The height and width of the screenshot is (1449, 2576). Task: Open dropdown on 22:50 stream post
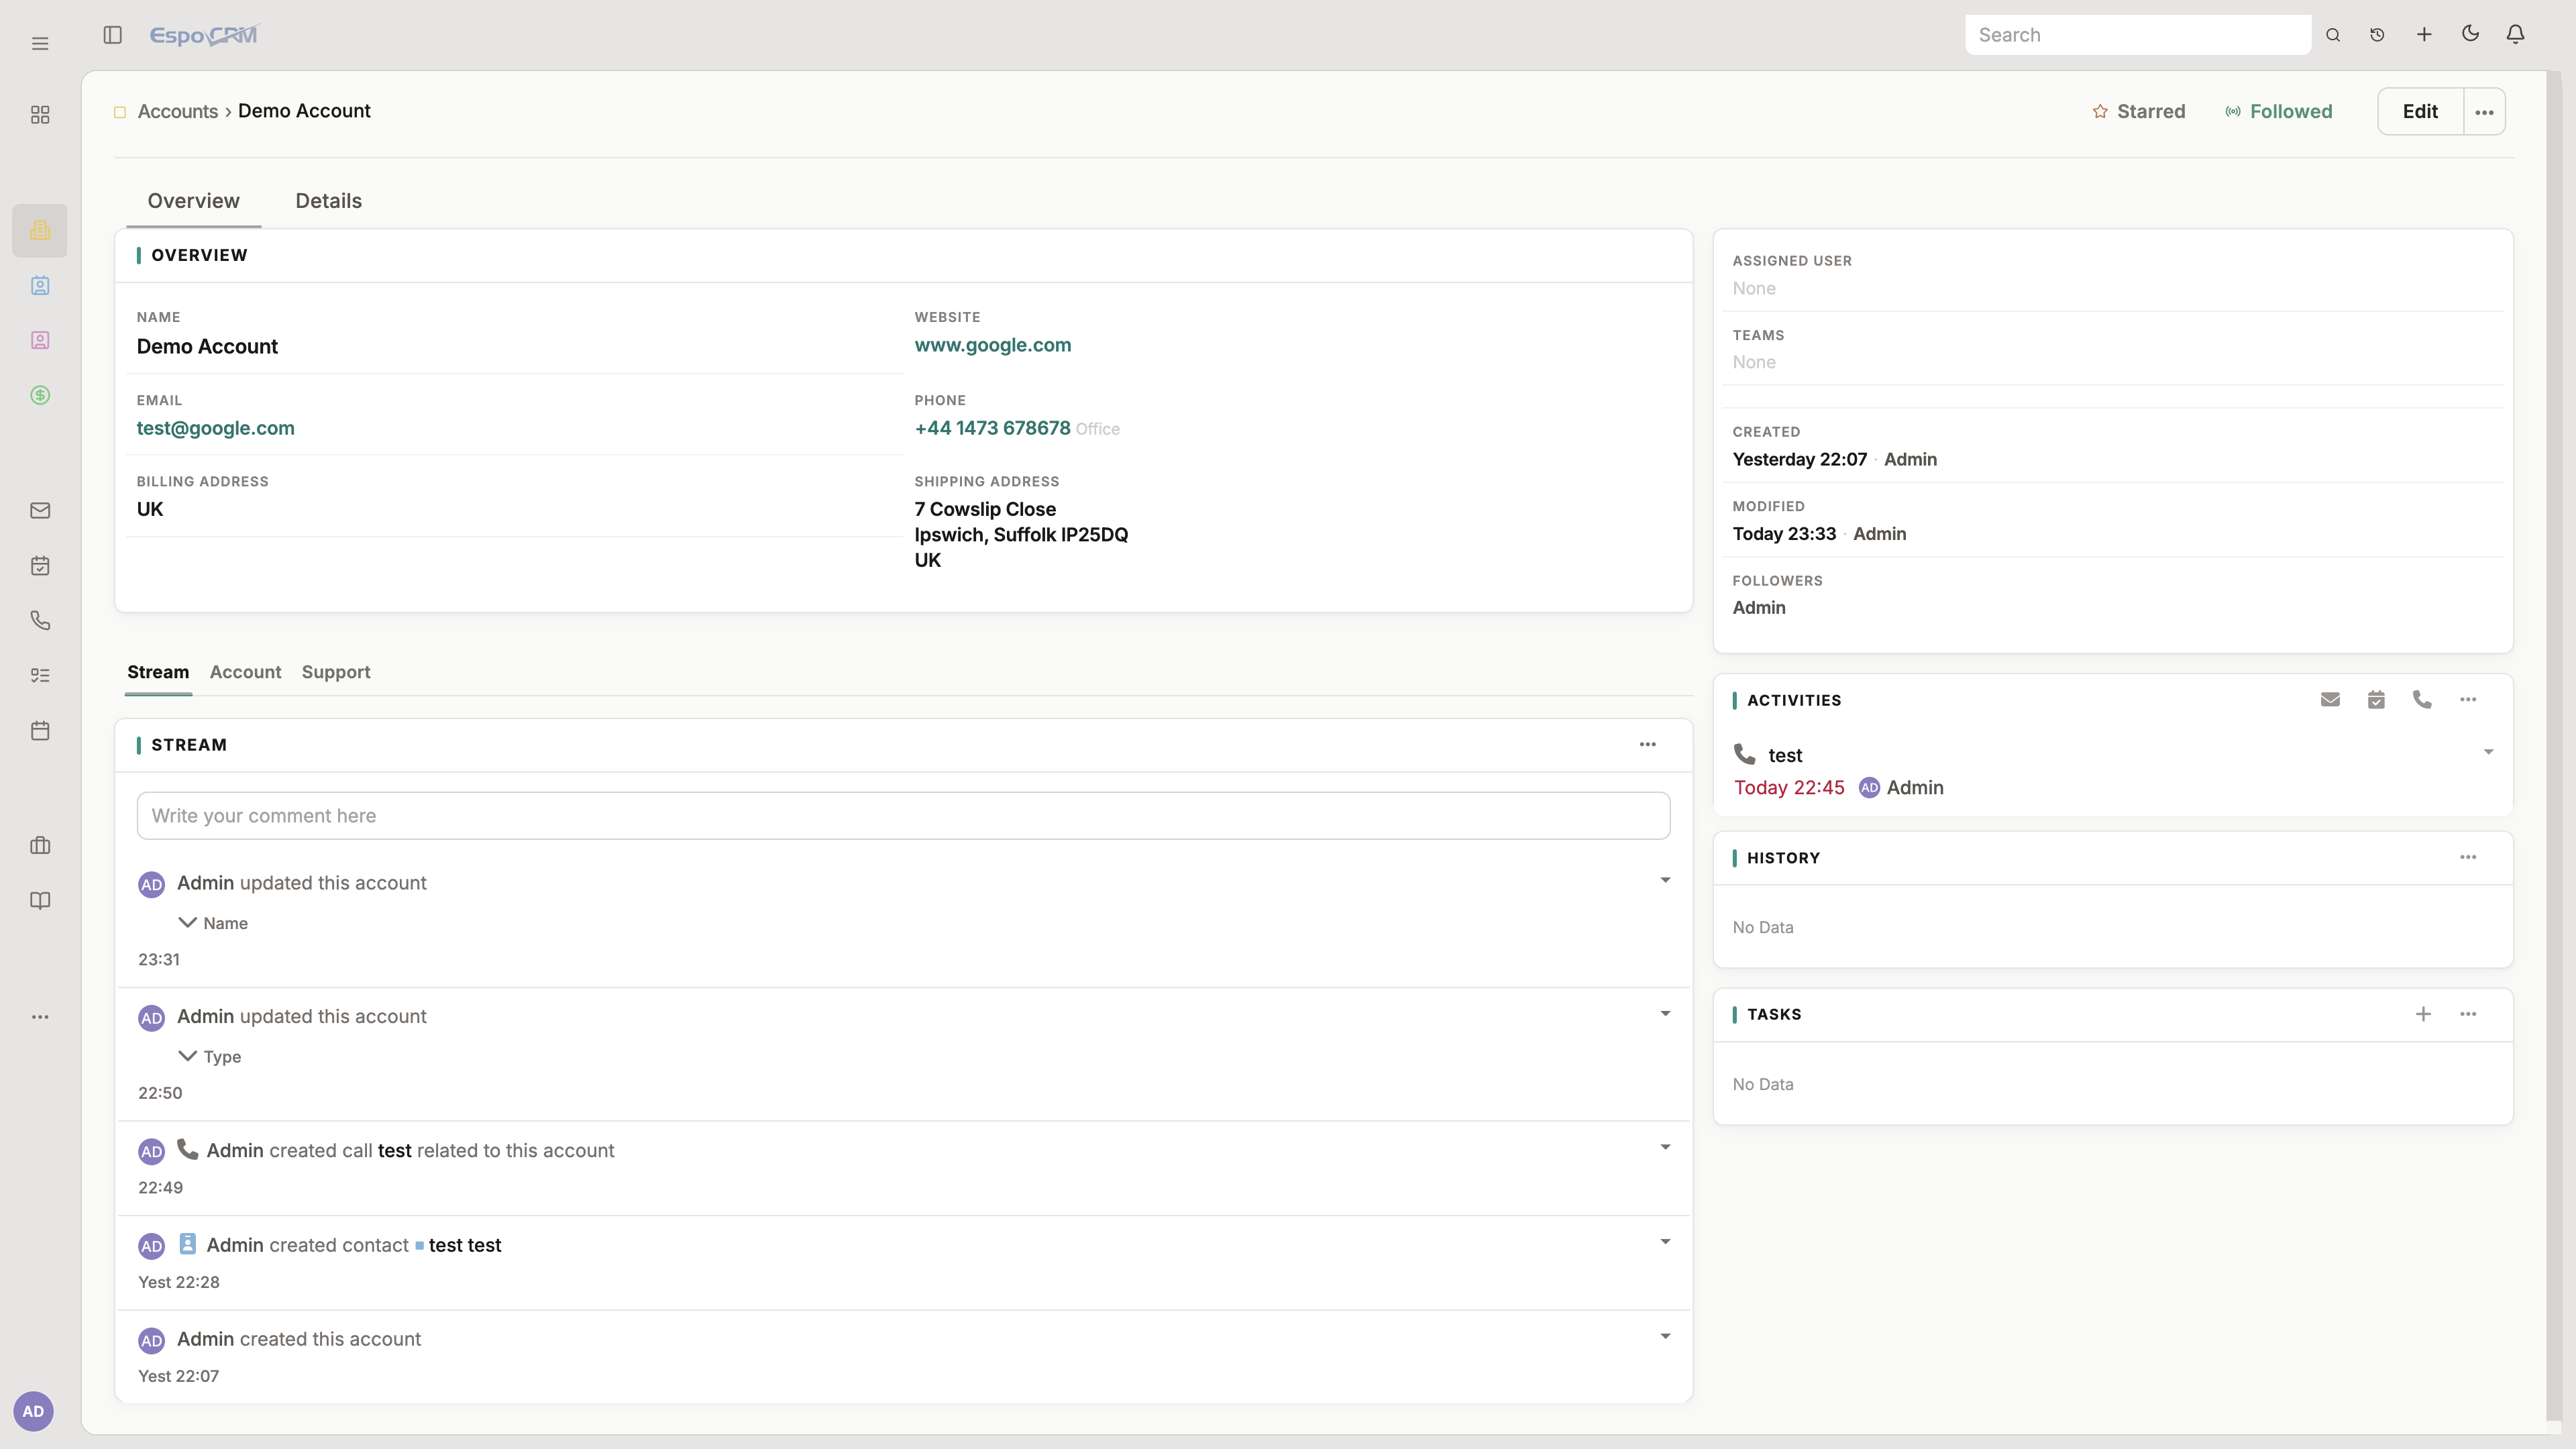(1665, 1014)
